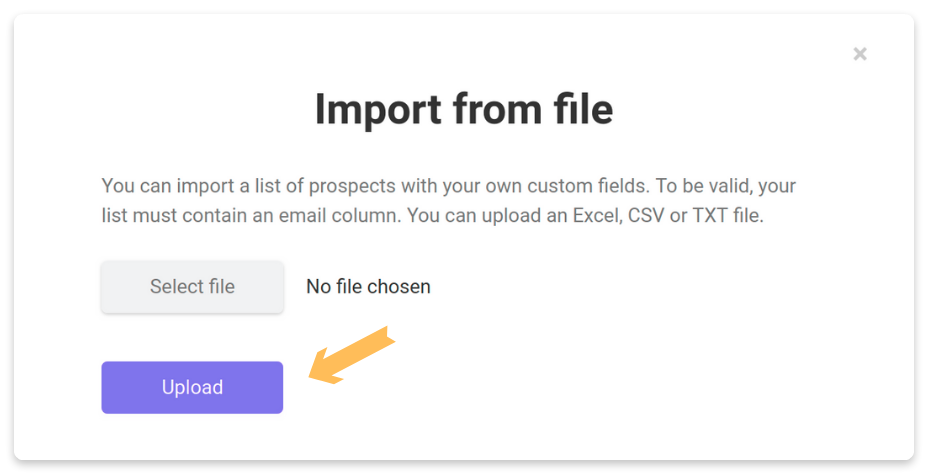Viewport: 928px width, 474px height.
Task: Click the orange arrow pointing to Upload
Action: [352, 355]
